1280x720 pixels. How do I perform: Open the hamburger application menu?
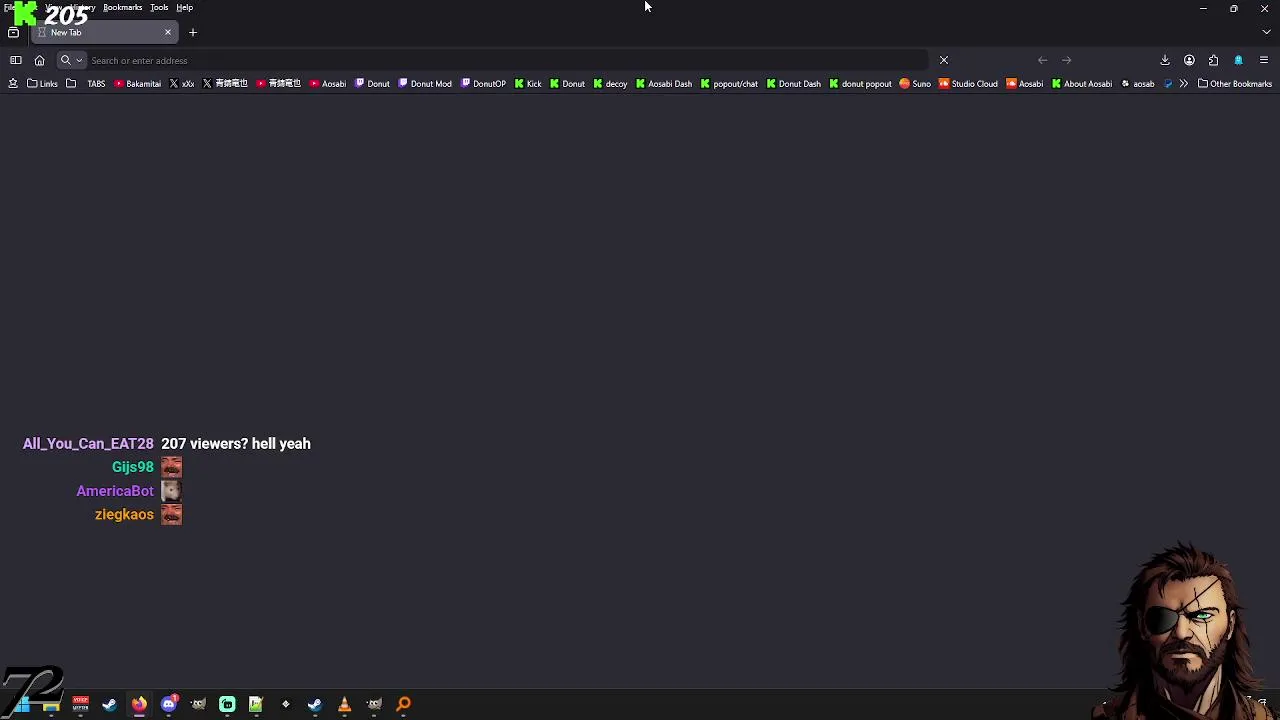[1263, 60]
